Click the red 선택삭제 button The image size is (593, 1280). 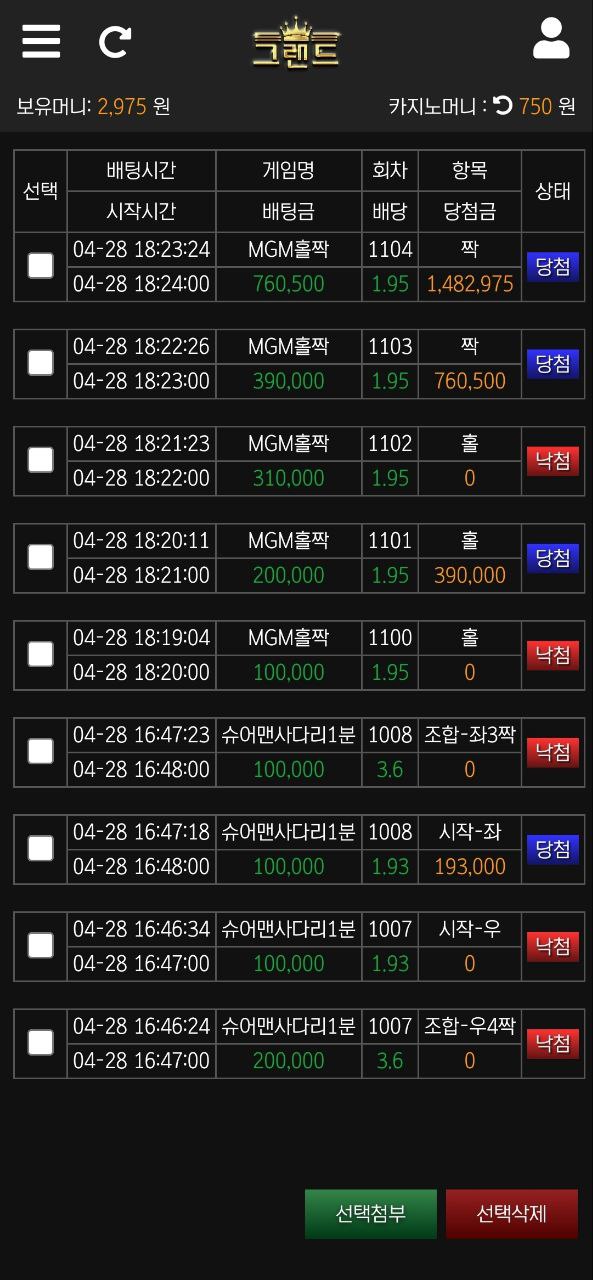[x=512, y=1214]
